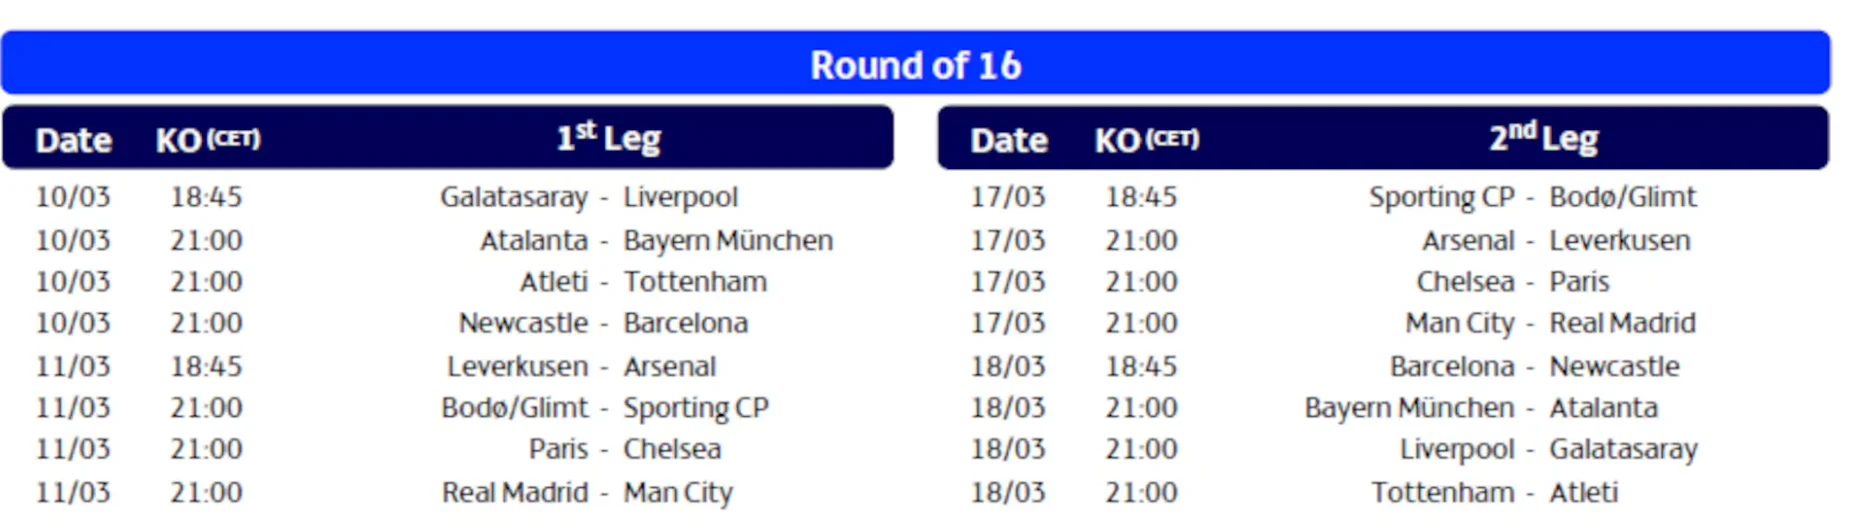This screenshot has width=1852, height=522.
Task: Click Sporting CP in the 2nd Leg fixtures
Action: tap(1441, 197)
